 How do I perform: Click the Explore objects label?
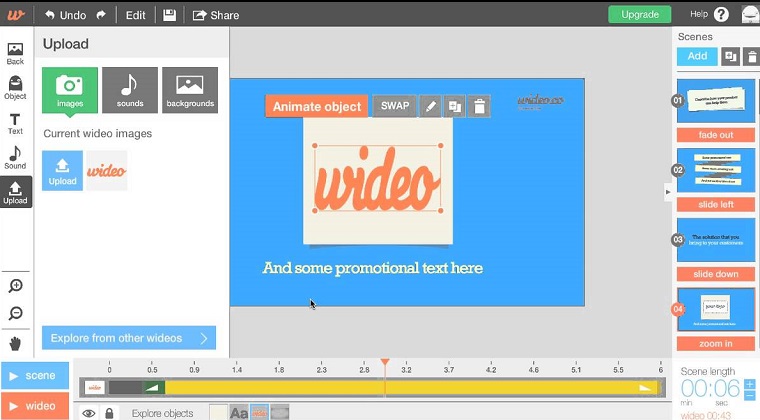pos(162,413)
